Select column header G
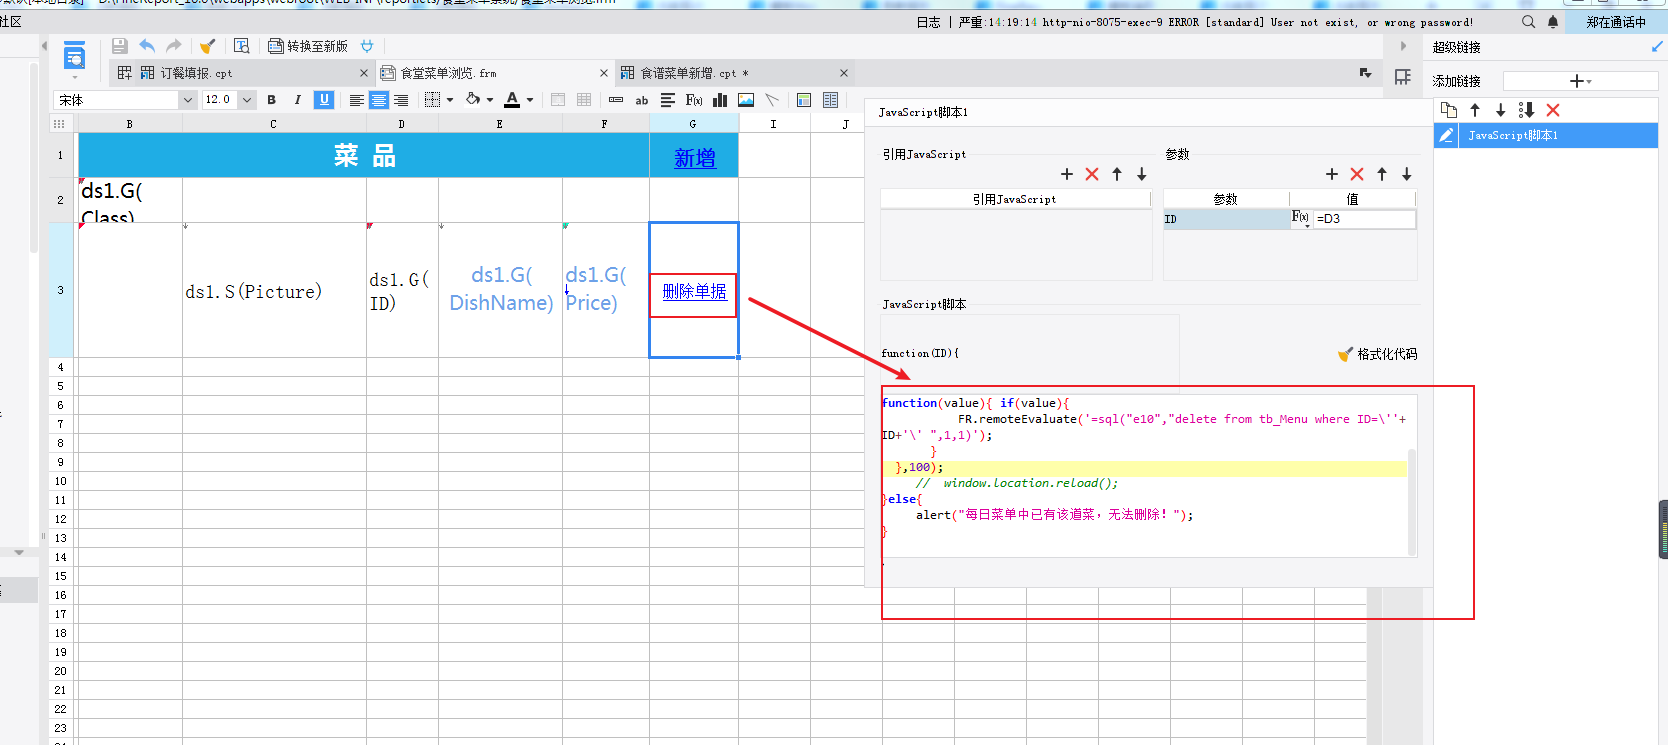This screenshot has height=745, width=1668. pyautogui.click(x=693, y=124)
